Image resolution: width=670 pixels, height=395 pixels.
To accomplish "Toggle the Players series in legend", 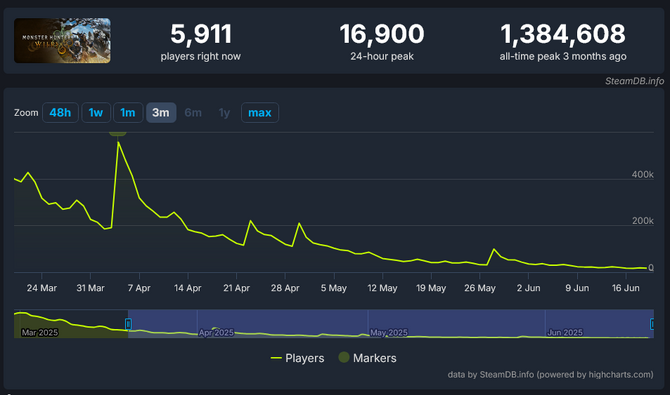I will click(x=297, y=358).
